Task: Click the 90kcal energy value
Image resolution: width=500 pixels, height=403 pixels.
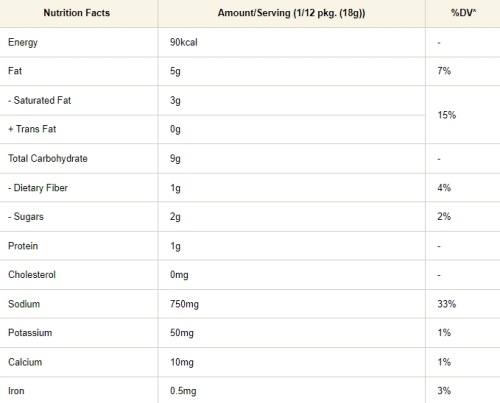Action: coord(184,42)
